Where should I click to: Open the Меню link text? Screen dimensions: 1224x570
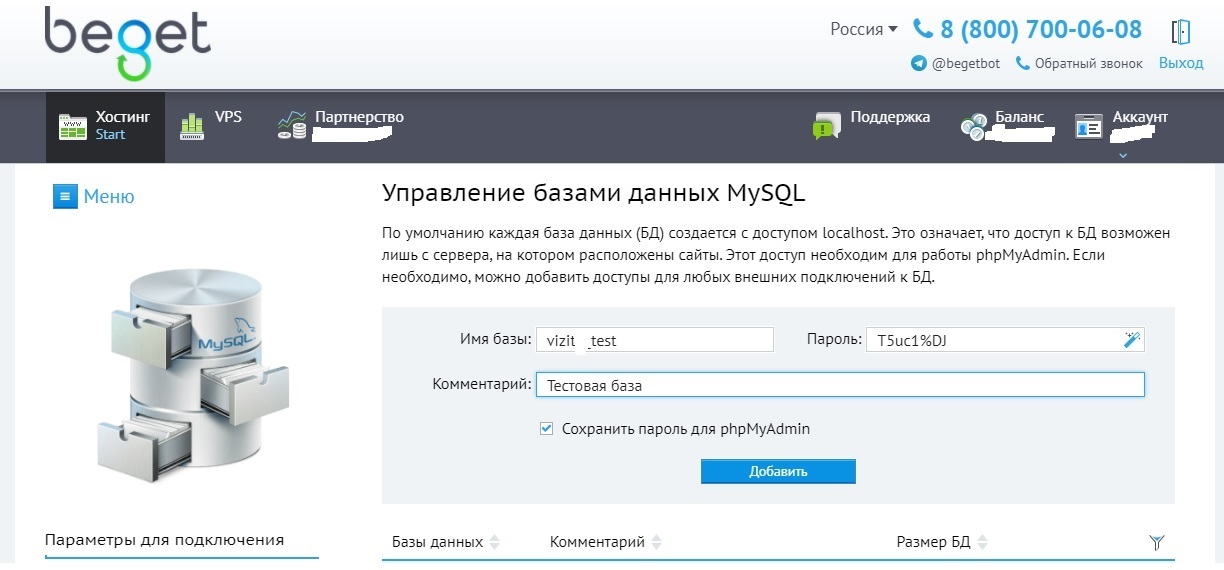tap(109, 196)
